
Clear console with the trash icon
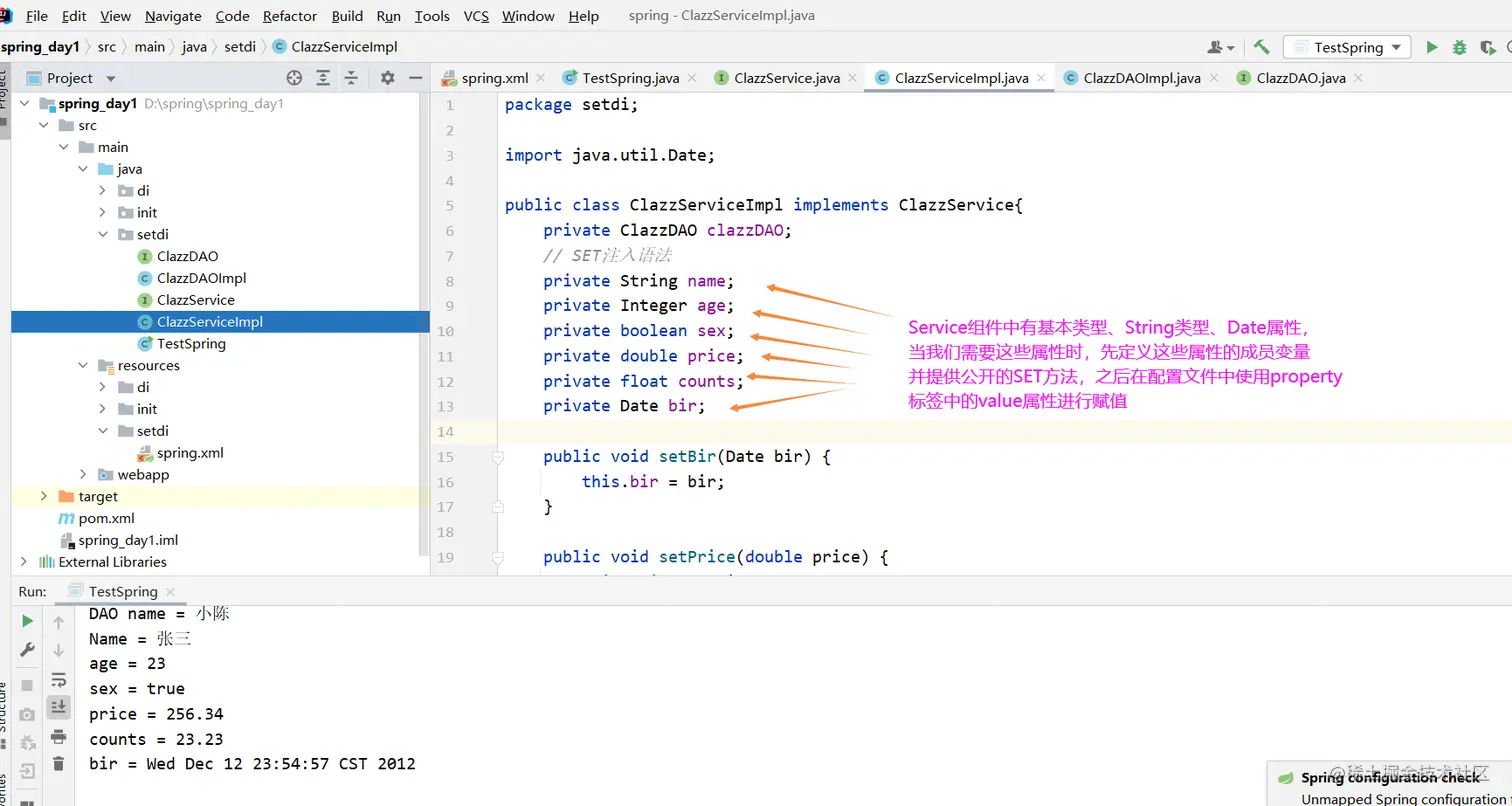point(59,764)
